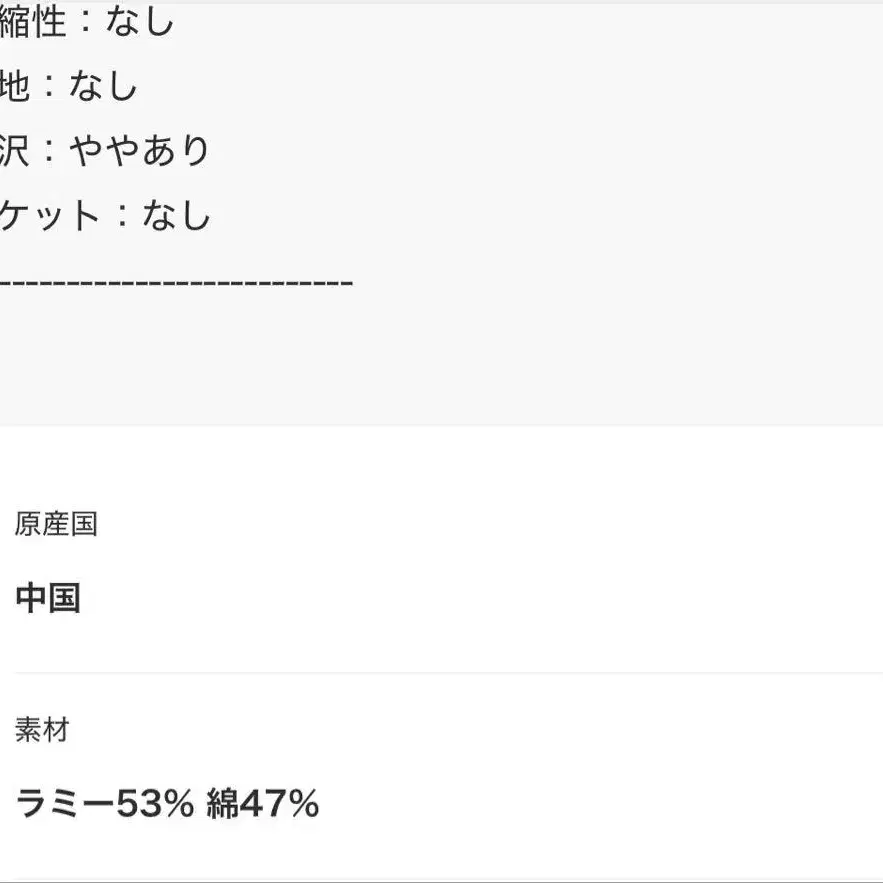This screenshot has height=883, width=883.
Task: Click the 沢：ややあり text line
Action: click(x=105, y=150)
